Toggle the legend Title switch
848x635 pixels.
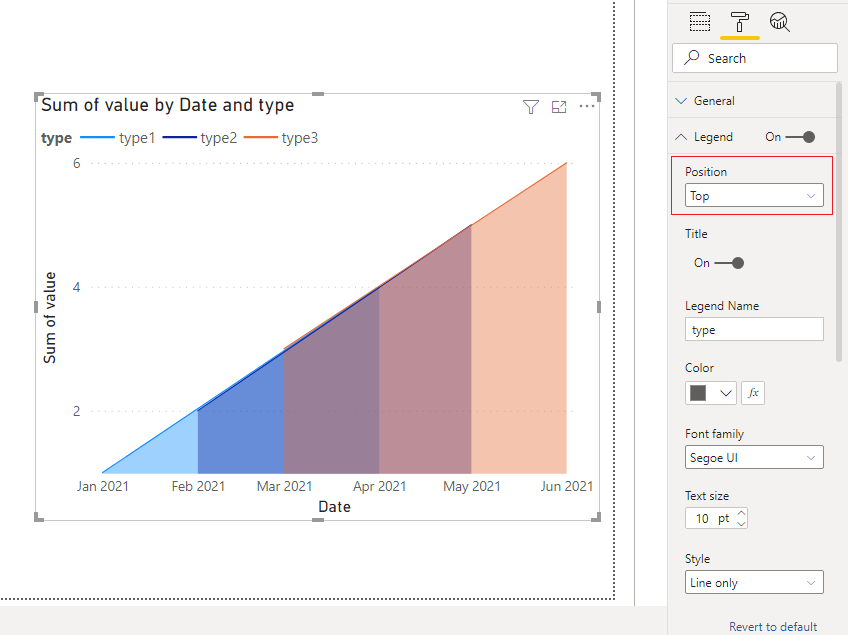pos(729,263)
